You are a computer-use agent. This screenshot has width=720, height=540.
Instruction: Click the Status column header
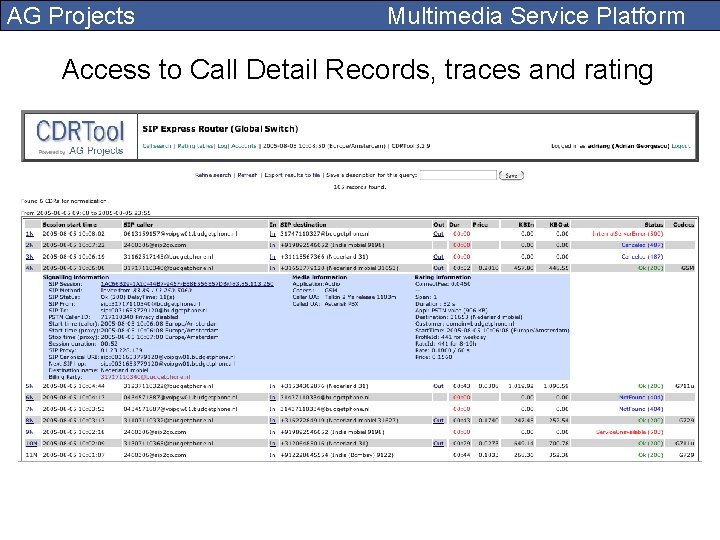653,225
